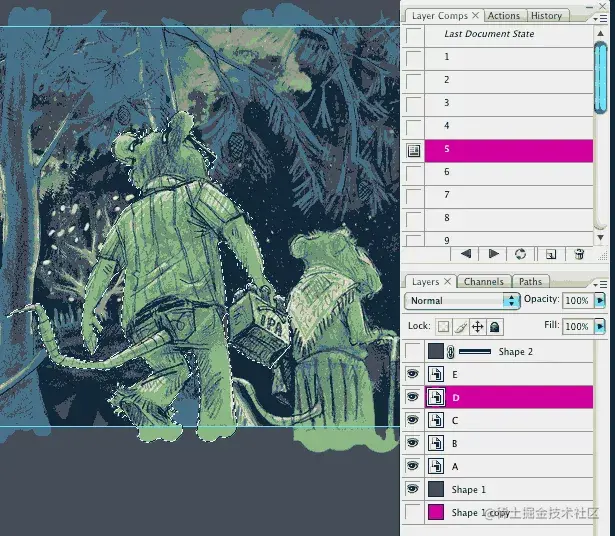Update the selected layer comp
This screenshot has width=615, height=536.
pyautogui.click(x=520, y=254)
